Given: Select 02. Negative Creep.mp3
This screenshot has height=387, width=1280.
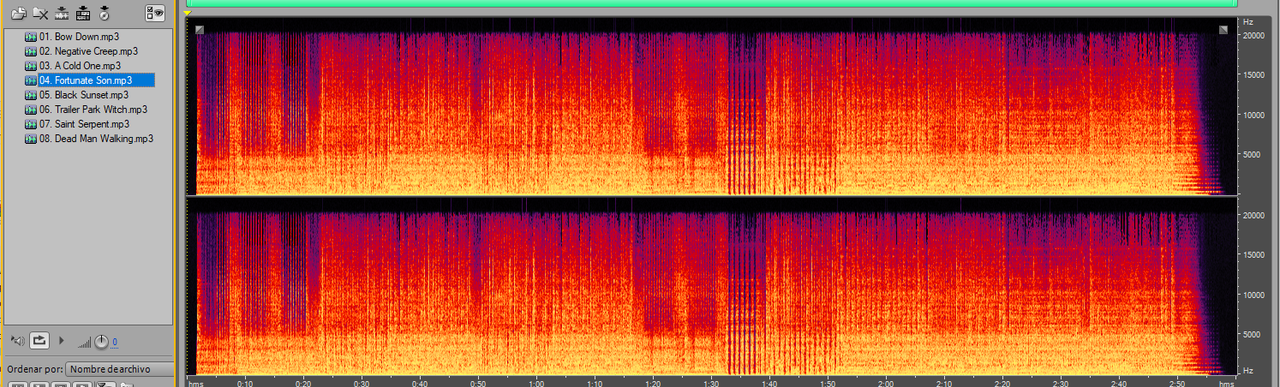Looking at the screenshot, I should coord(89,51).
